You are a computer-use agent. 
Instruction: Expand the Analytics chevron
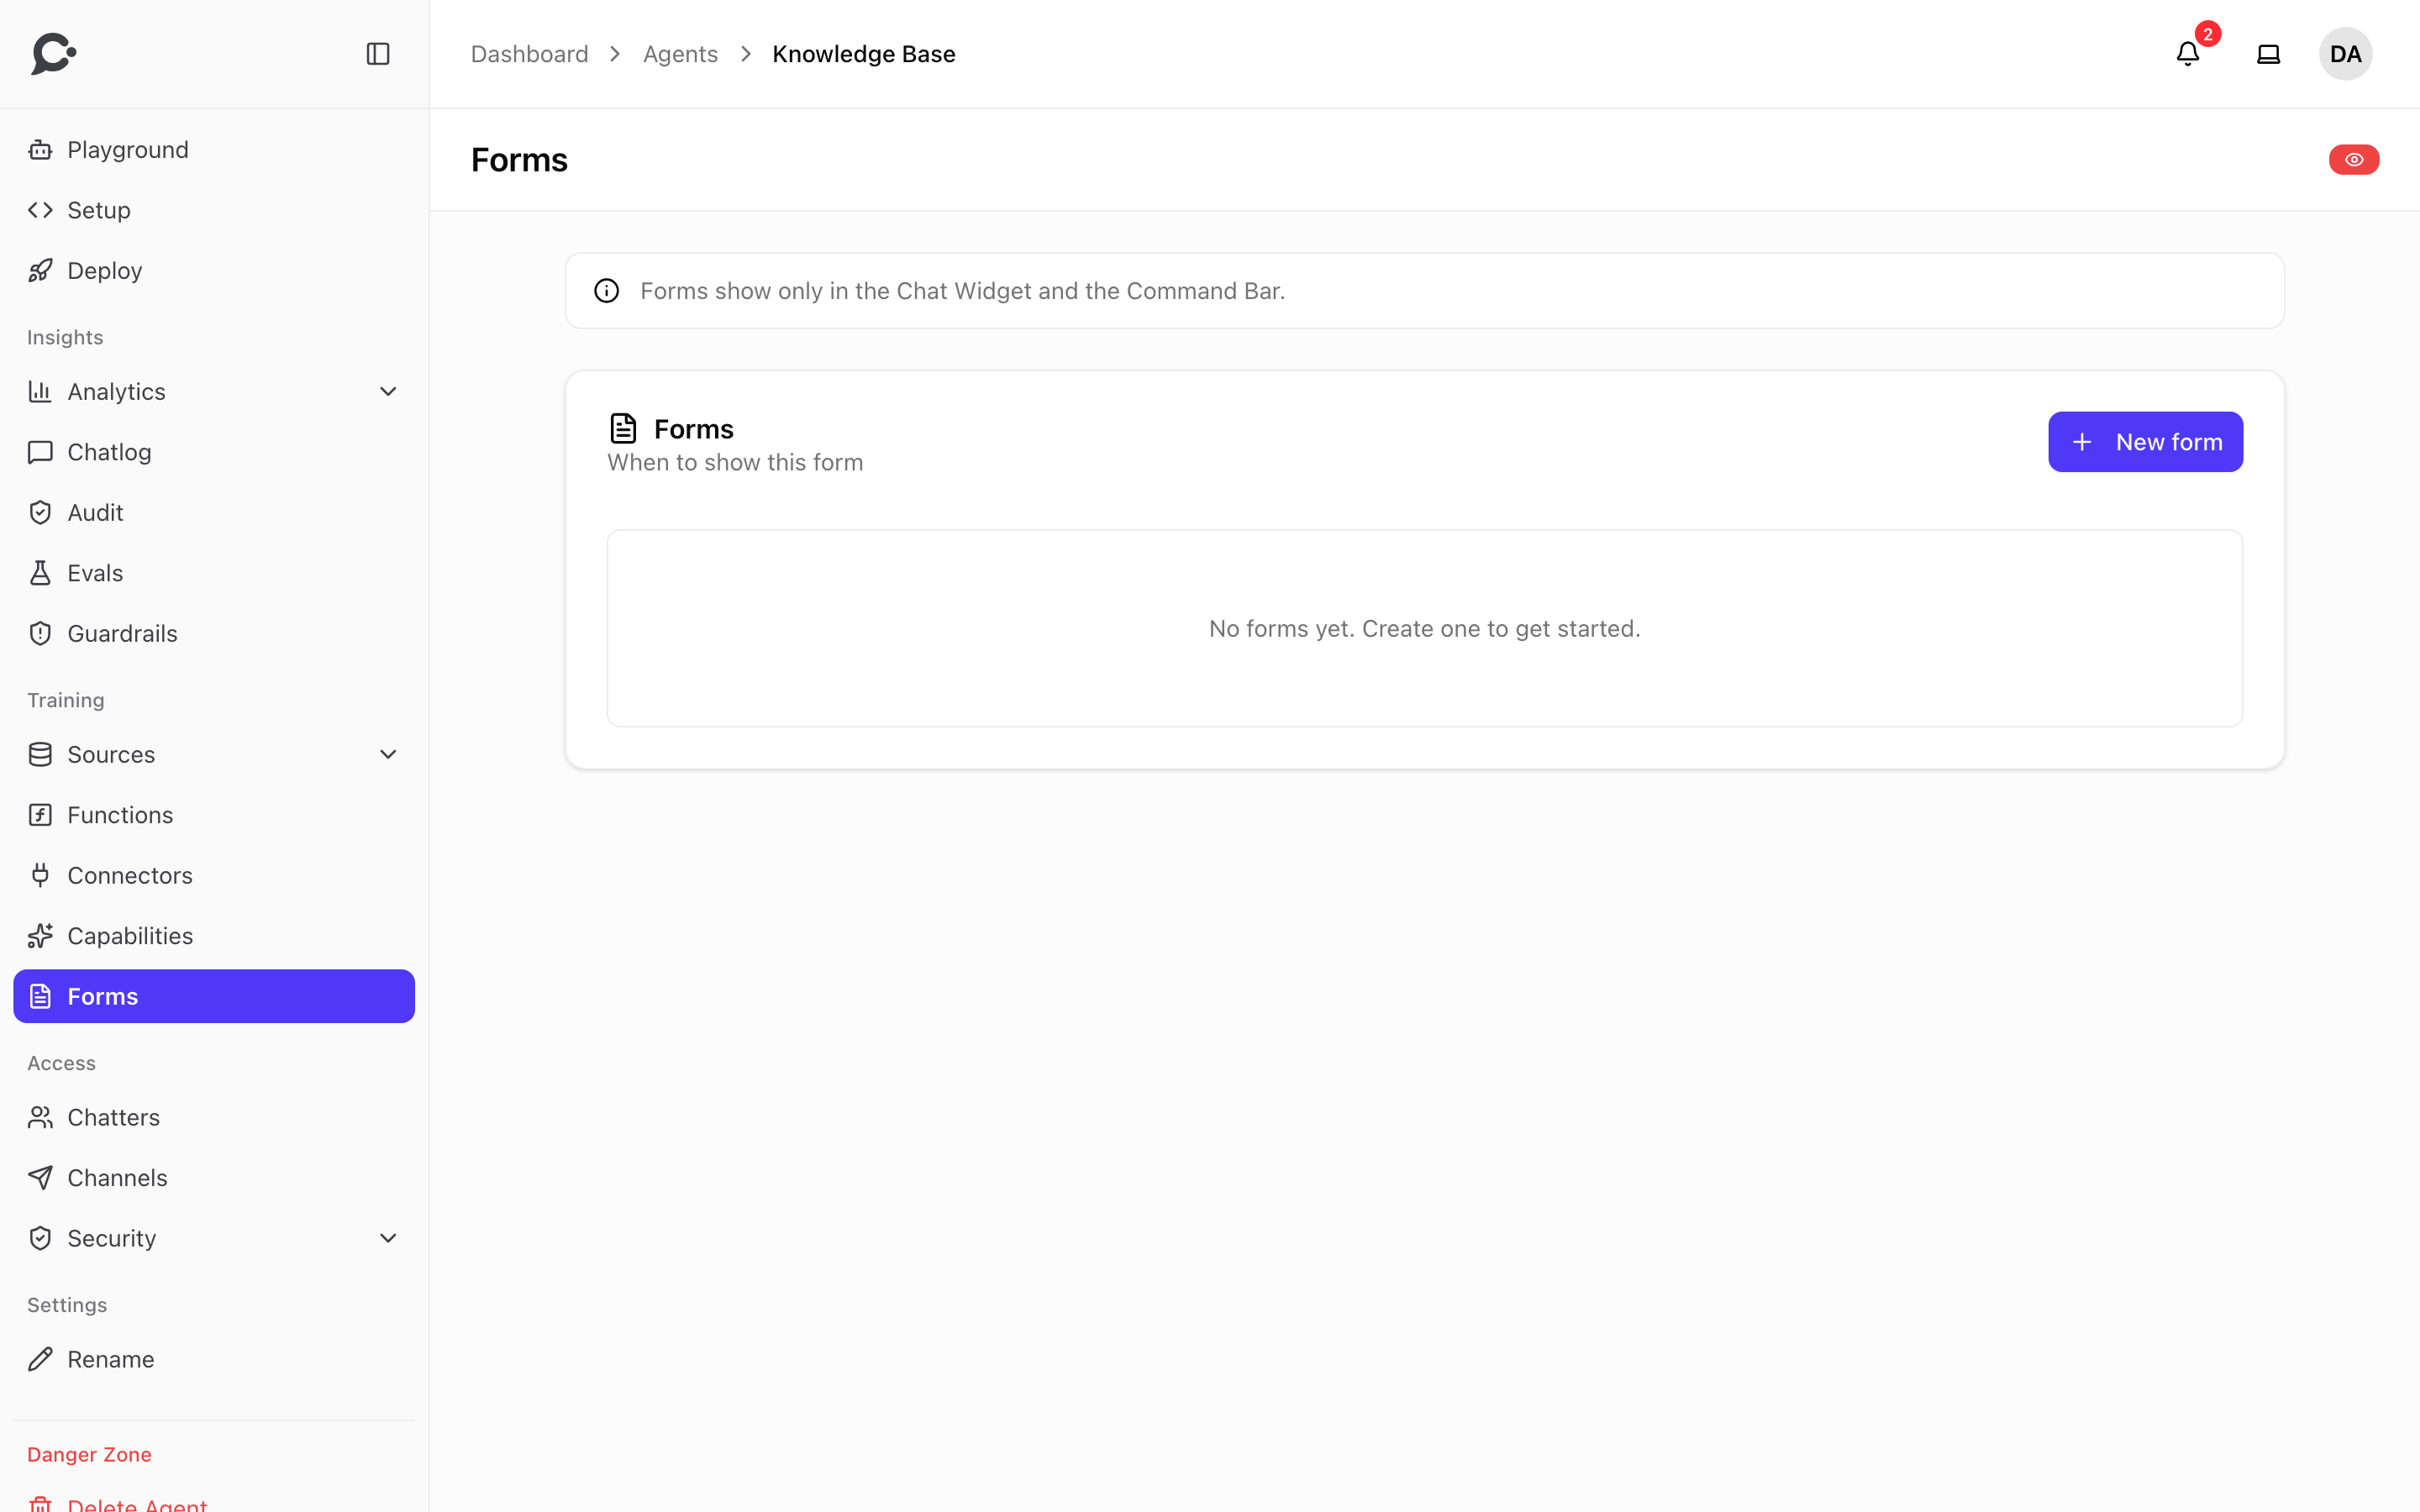click(388, 392)
